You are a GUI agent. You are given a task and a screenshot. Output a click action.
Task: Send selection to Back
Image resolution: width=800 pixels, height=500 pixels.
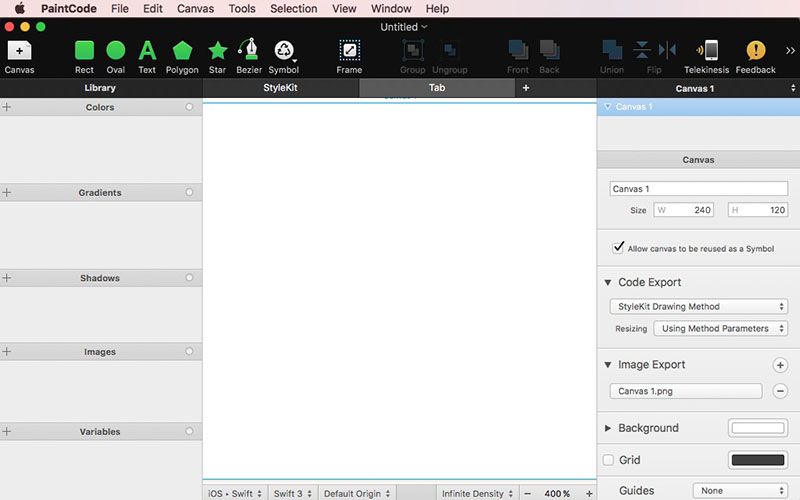(549, 57)
